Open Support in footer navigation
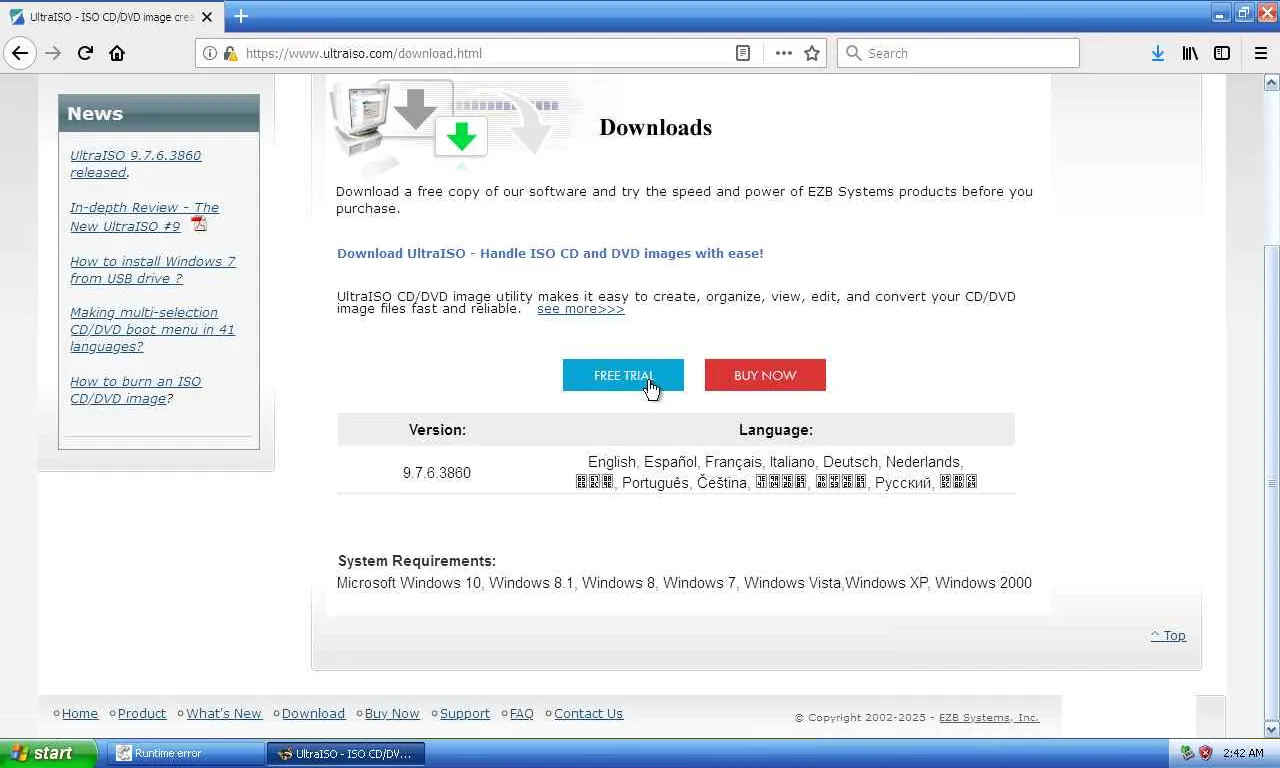The image size is (1280, 768). click(x=465, y=713)
